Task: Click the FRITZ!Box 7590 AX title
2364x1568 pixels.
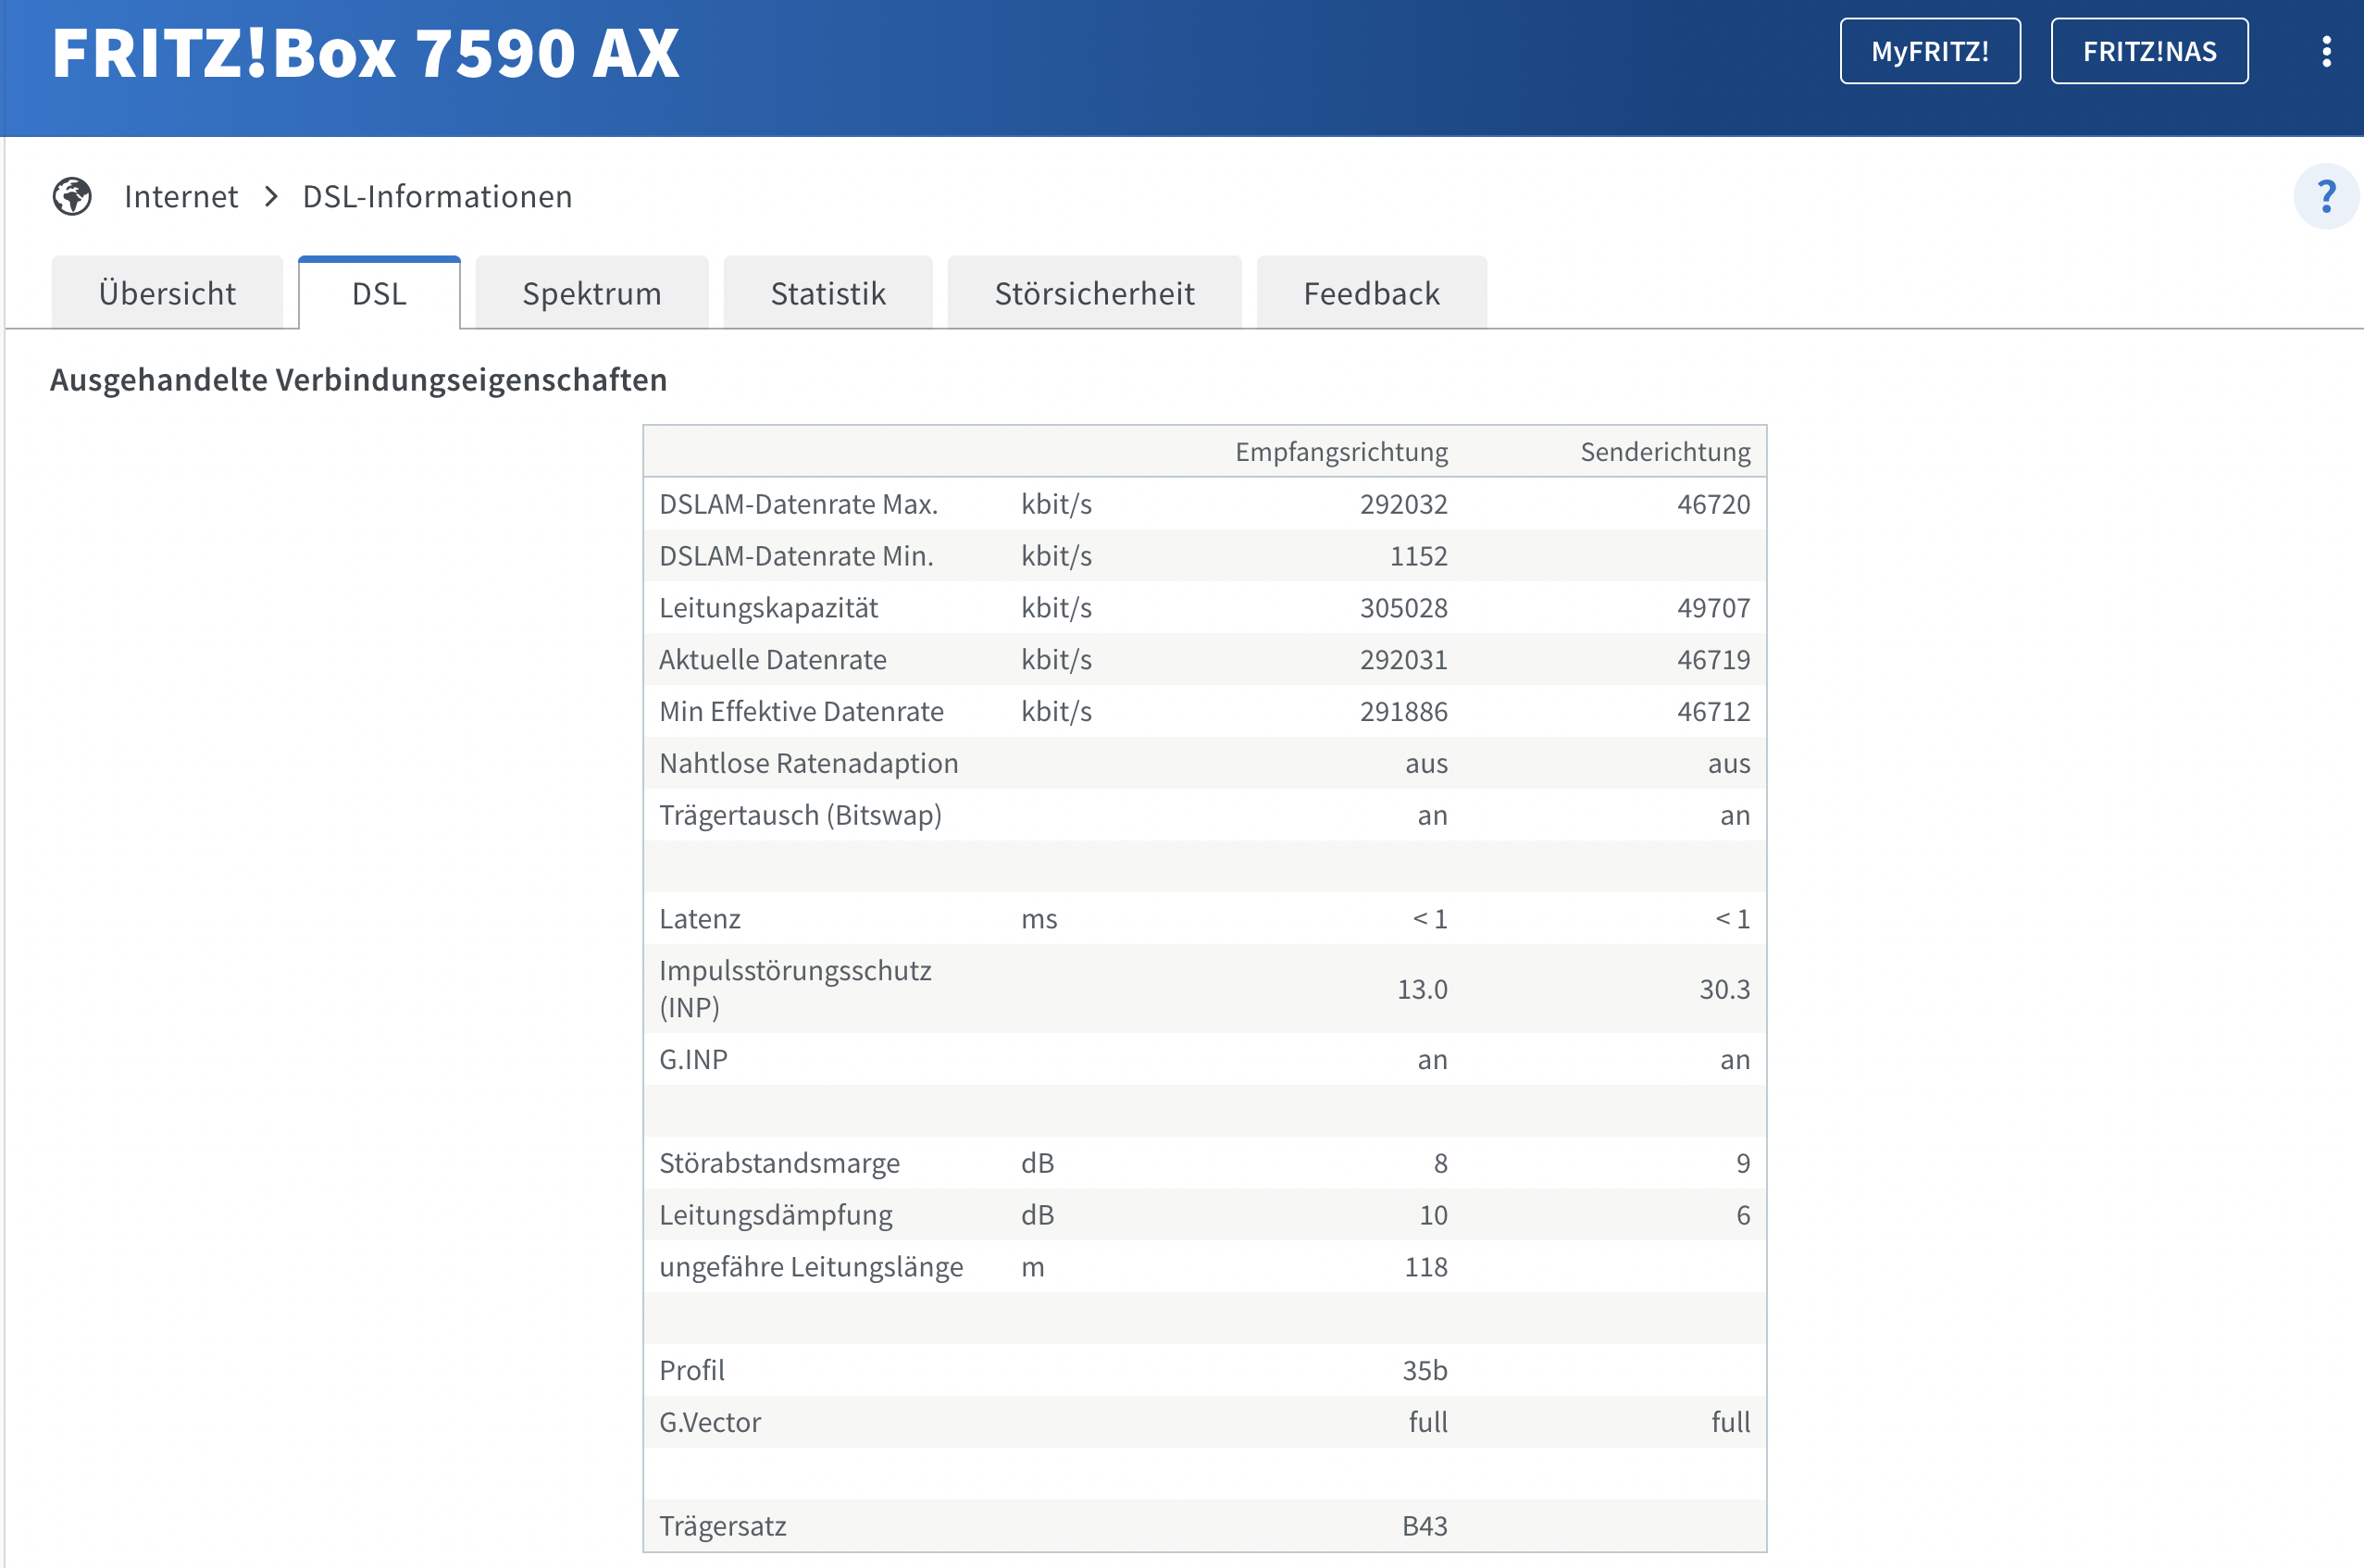Action: (365, 53)
